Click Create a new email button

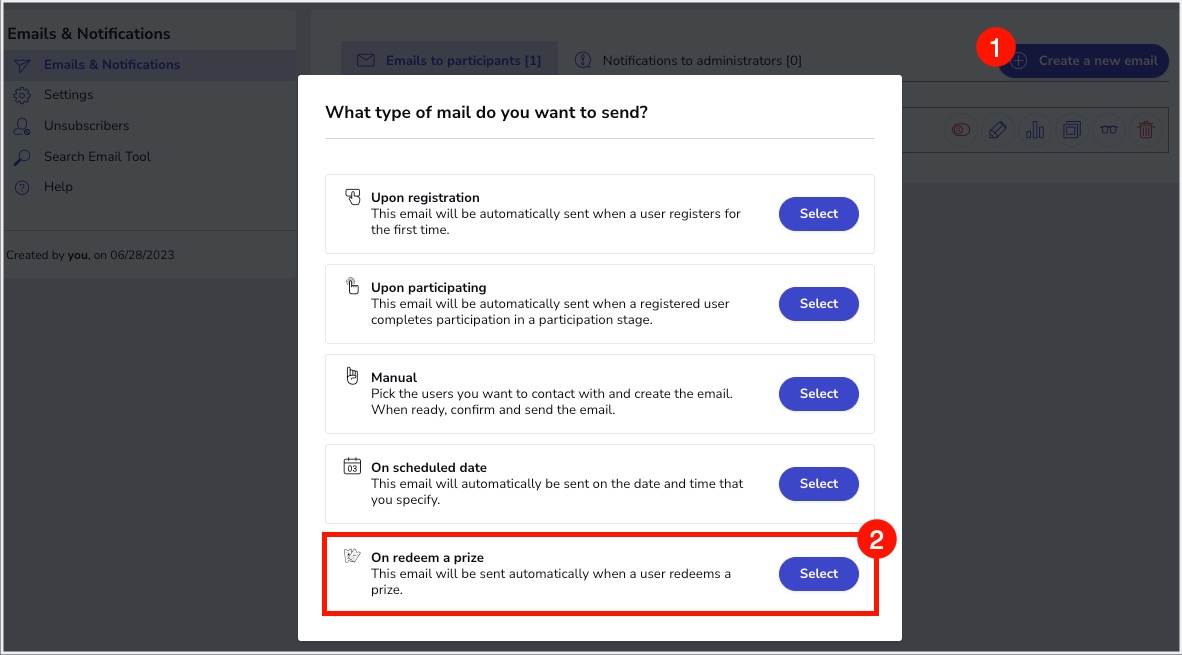click(1084, 61)
